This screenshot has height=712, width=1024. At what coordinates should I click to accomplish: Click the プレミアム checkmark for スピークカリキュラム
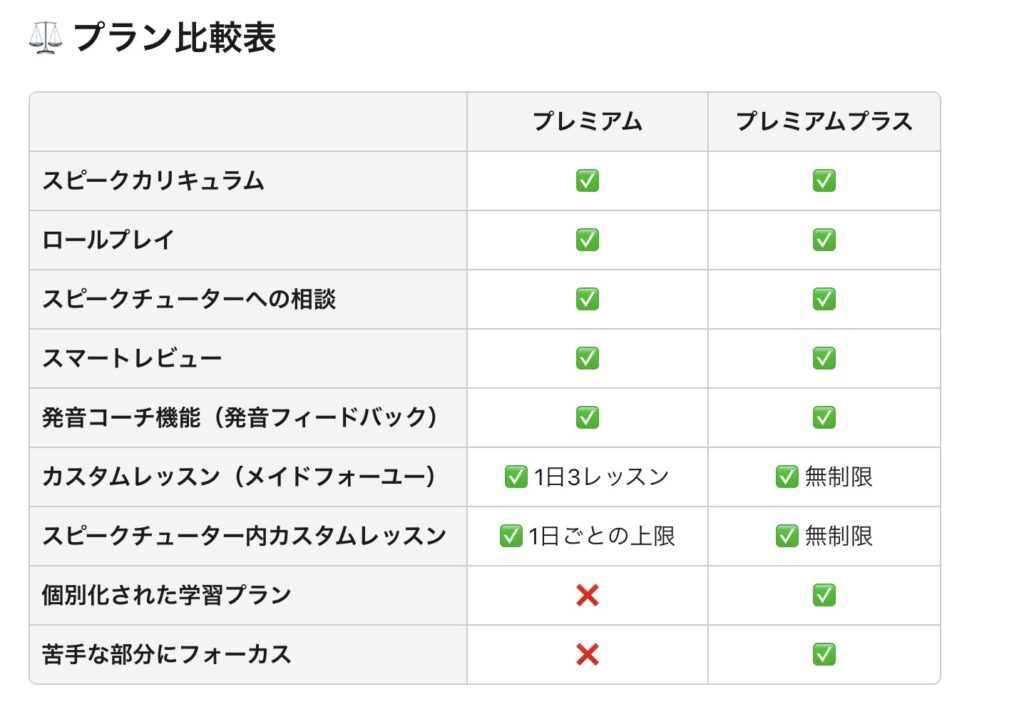587,181
